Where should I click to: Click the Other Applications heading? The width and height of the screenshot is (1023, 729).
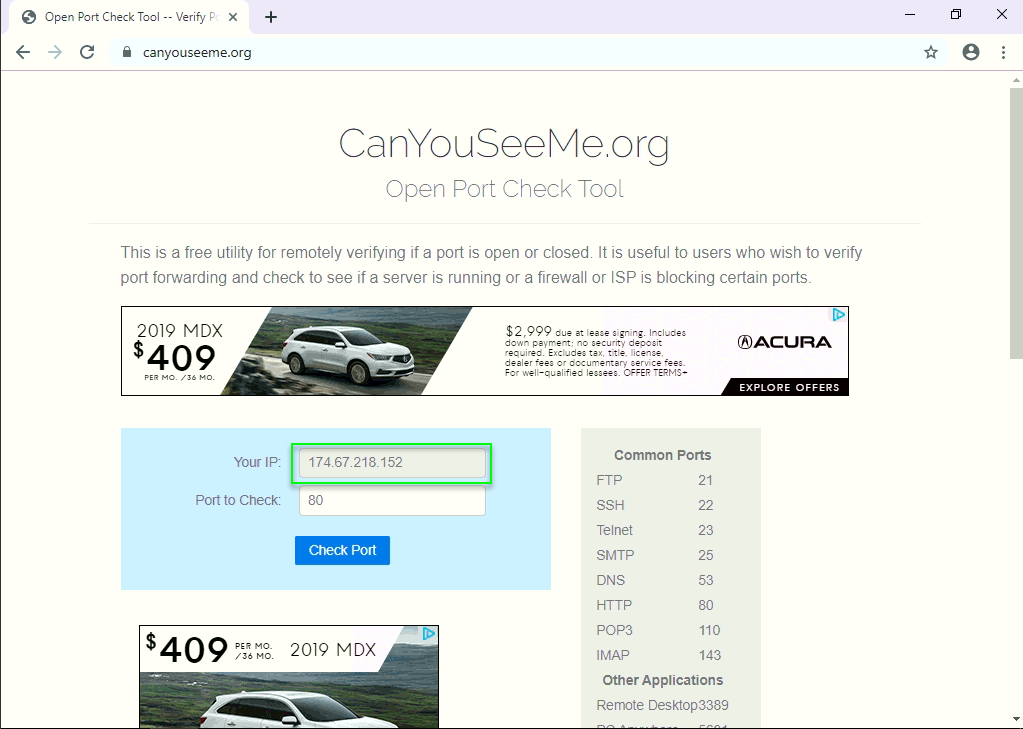[663, 680]
